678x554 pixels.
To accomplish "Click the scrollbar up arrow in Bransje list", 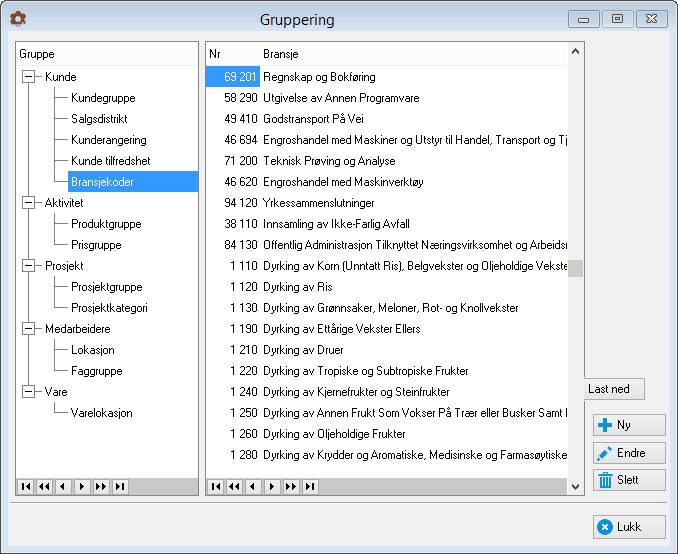I will [x=575, y=51].
